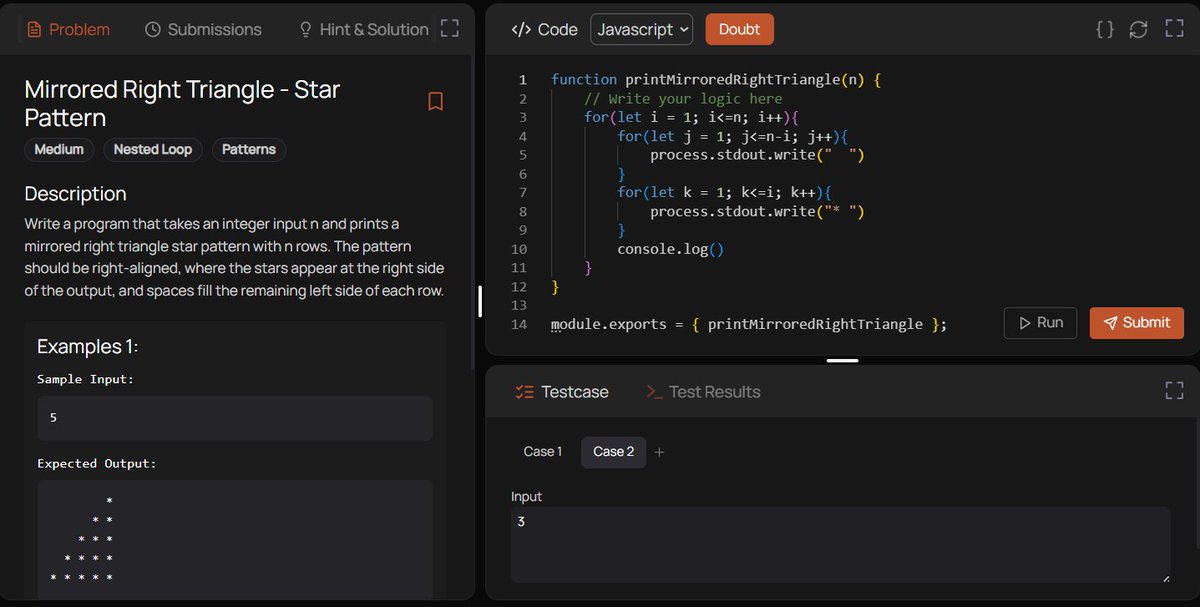Screen dimensions: 1200x607
Task: Run the code
Action: point(1040,323)
